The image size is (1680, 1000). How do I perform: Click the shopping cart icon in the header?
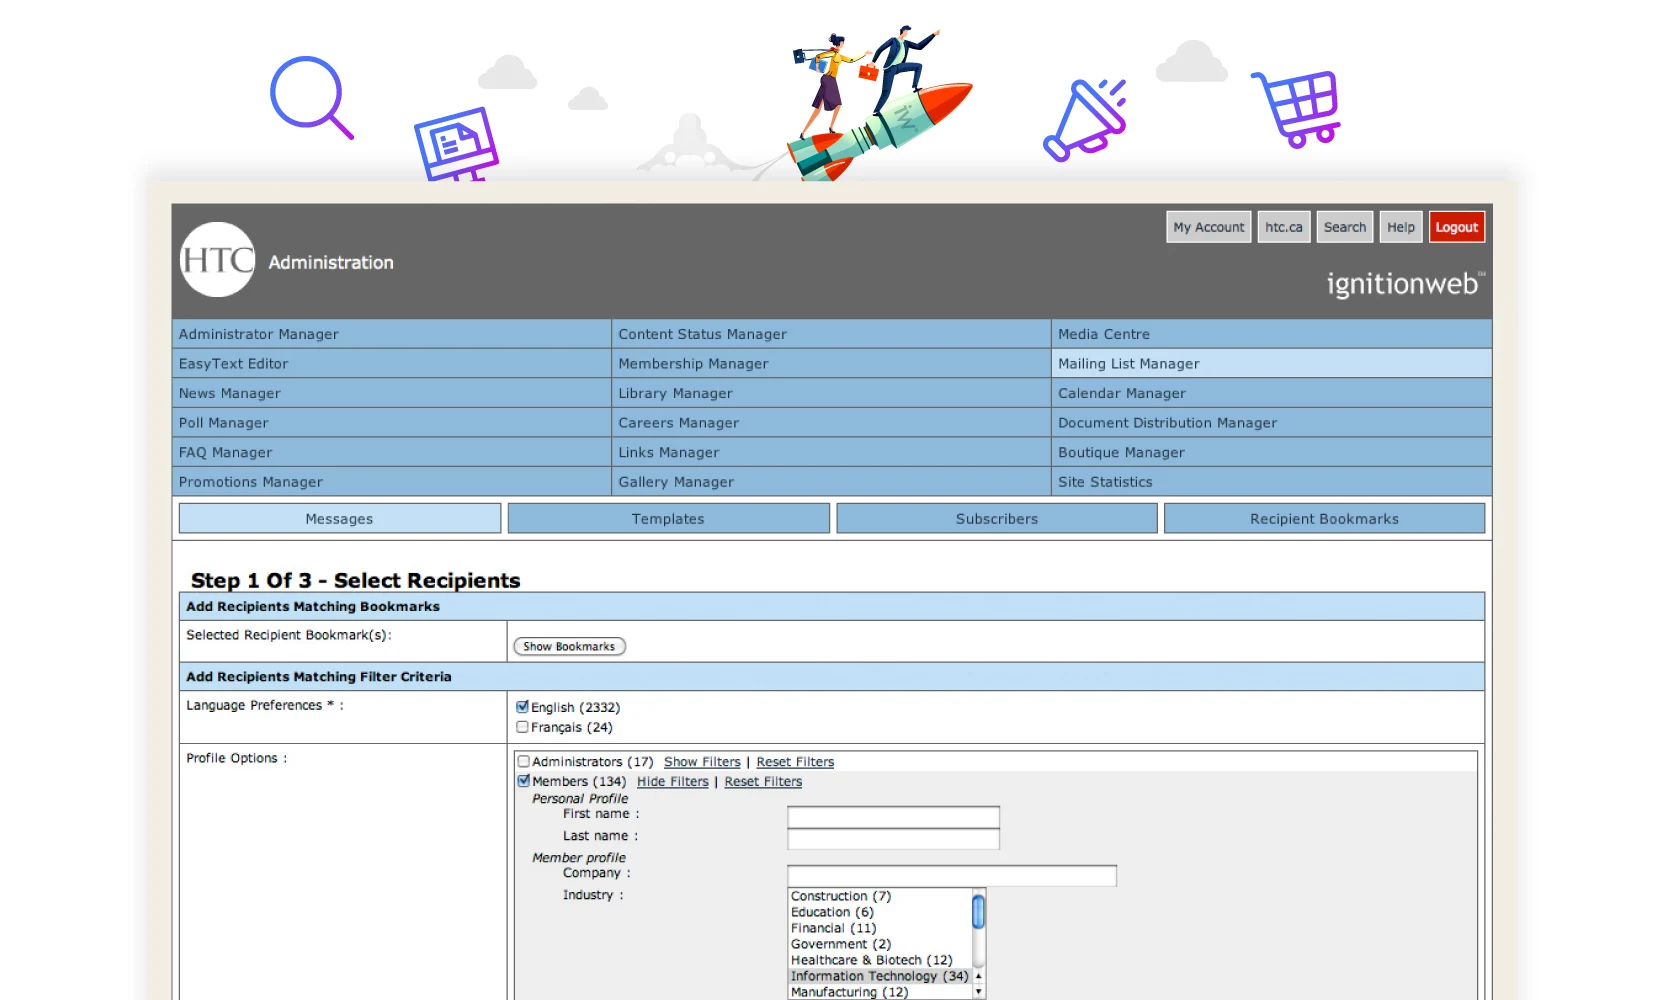tap(1295, 104)
